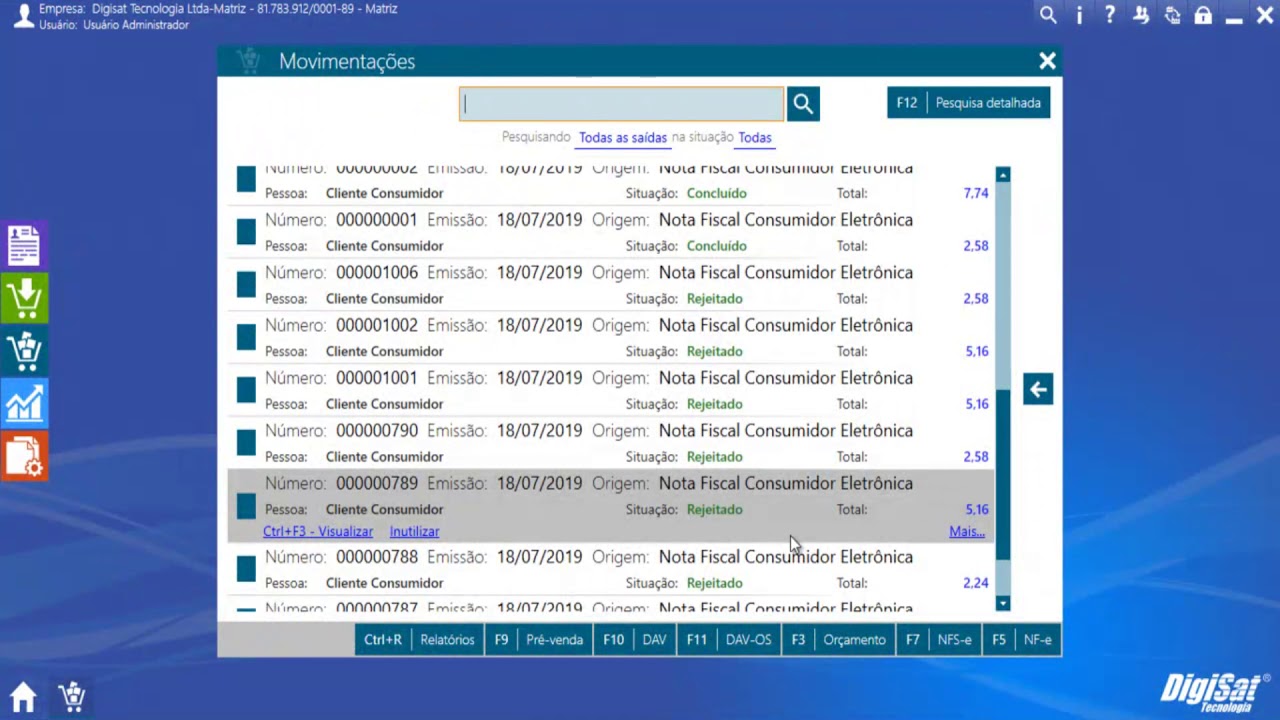The width and height of the screenshot is (1280, 720).
Task: Click the 'Usuário Administrador' text in the header
Action: point(136,25)
